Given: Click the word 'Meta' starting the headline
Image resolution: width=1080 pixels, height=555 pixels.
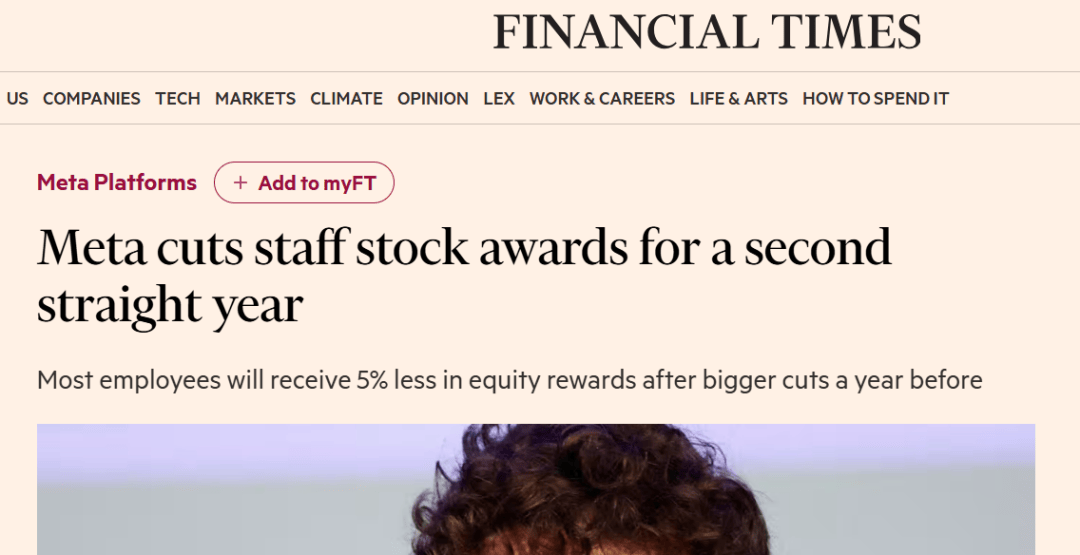Looking at the screenshot, I should (85, 248).
